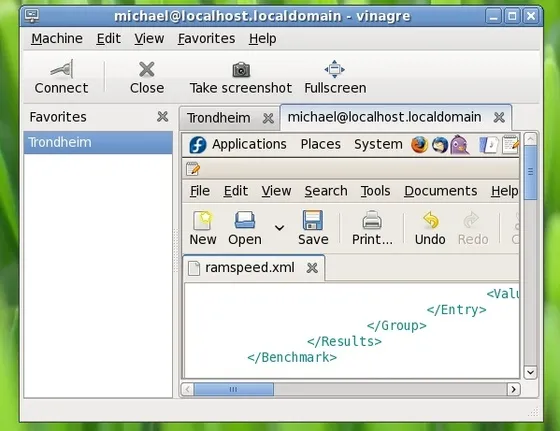Click the Take screenshot camera icon
Image resolution: width=560 pixels, height=431 pixels.
coord(241,70)
